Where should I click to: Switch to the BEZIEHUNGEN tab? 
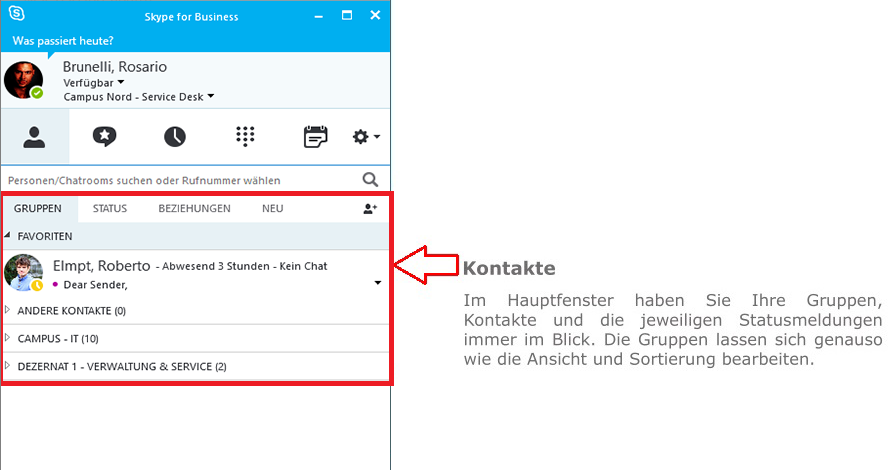(194, 209)
